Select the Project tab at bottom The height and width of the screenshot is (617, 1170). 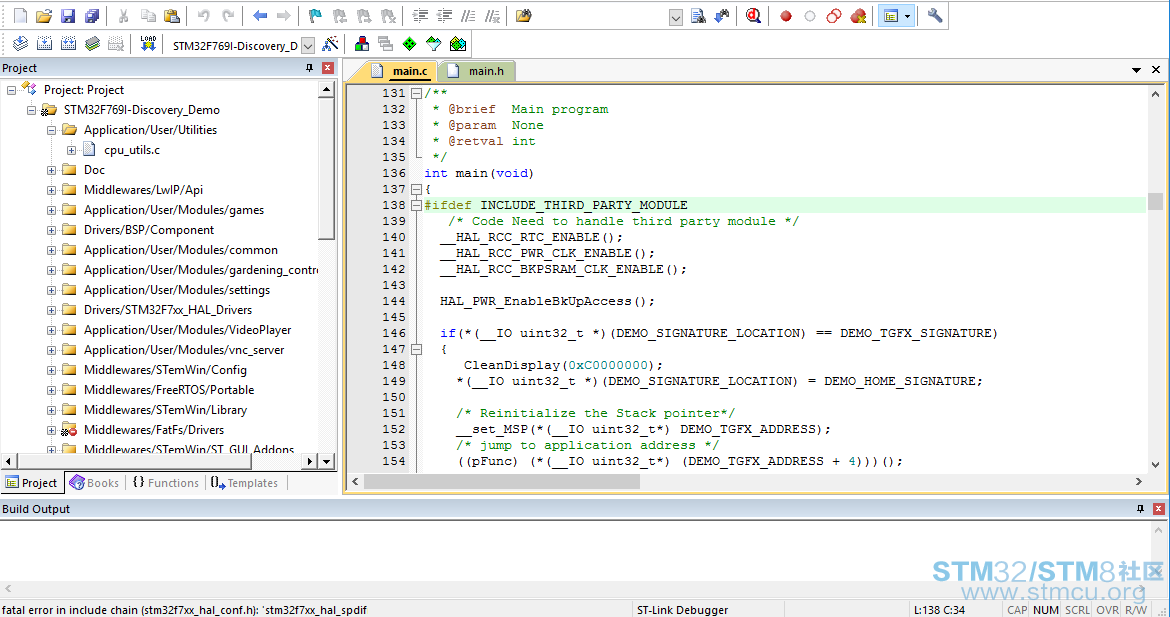(32, 483)
